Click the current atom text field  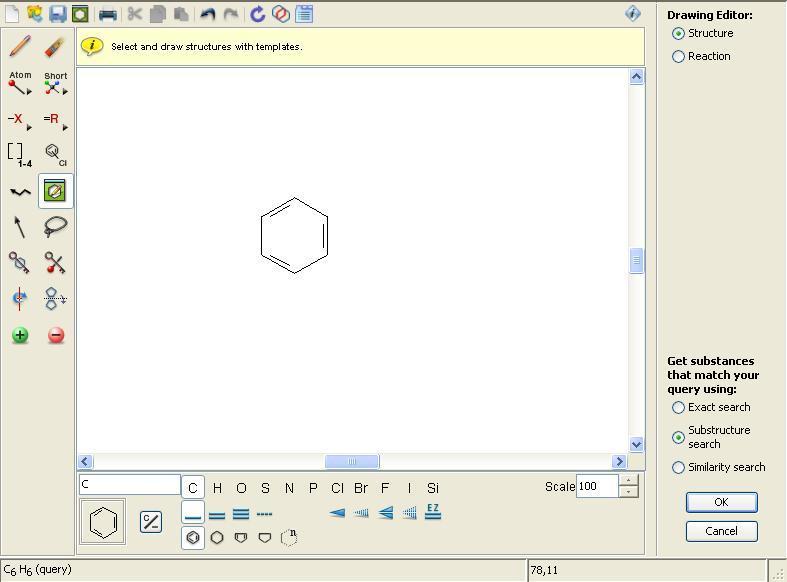coord(129,485)
